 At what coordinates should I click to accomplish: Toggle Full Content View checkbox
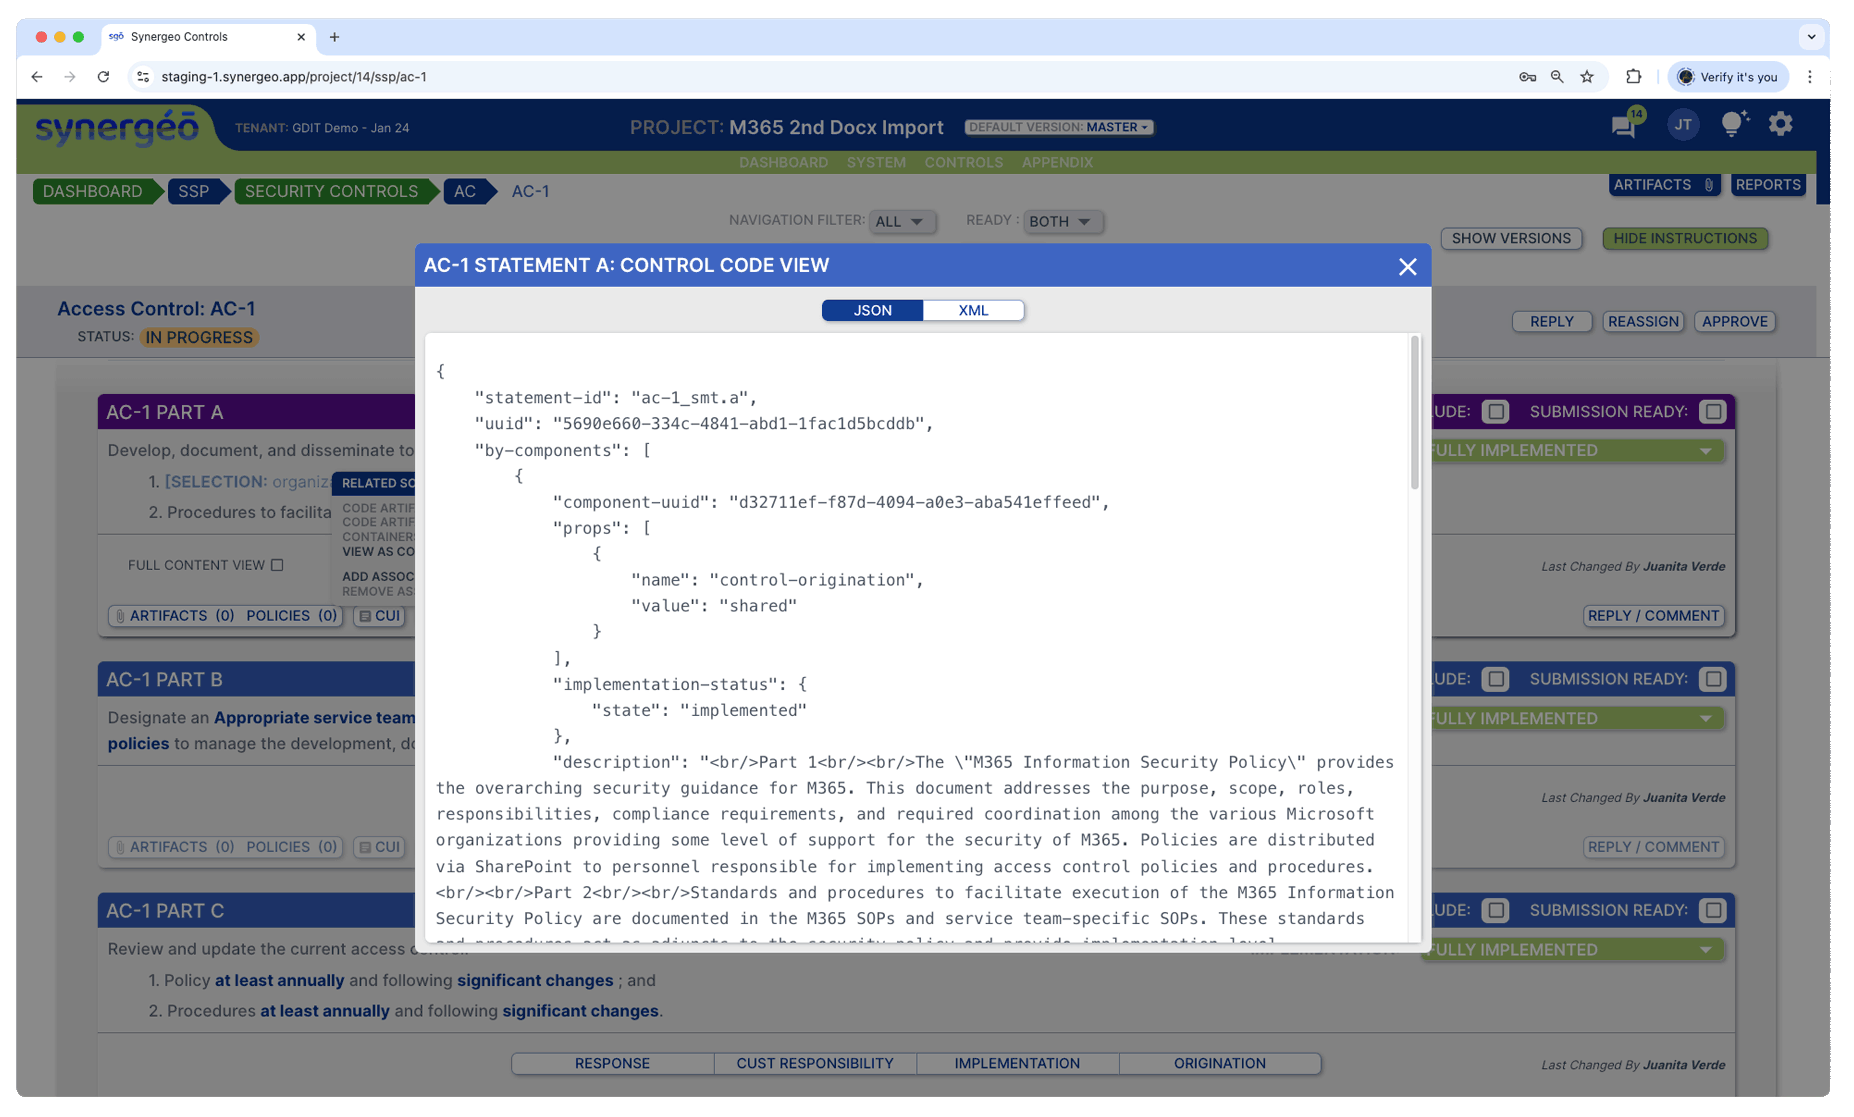pyautogui.click(x=277, y=565)
